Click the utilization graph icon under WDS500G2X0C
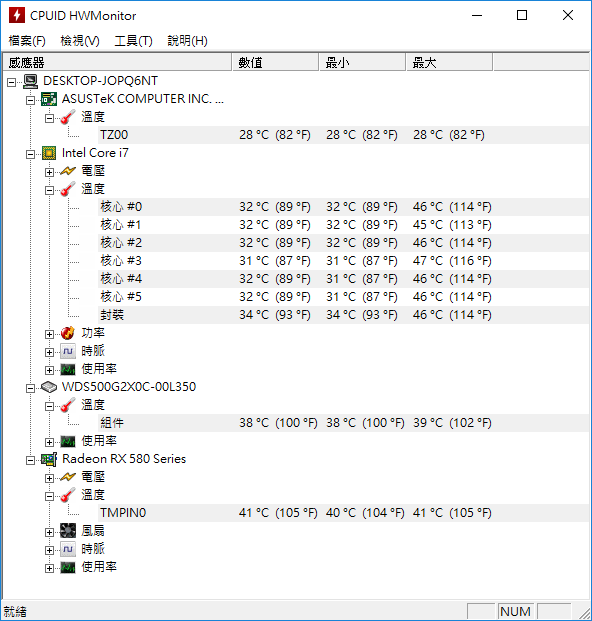Viewport: 592px width, 621px height. [x=68, y=441]
